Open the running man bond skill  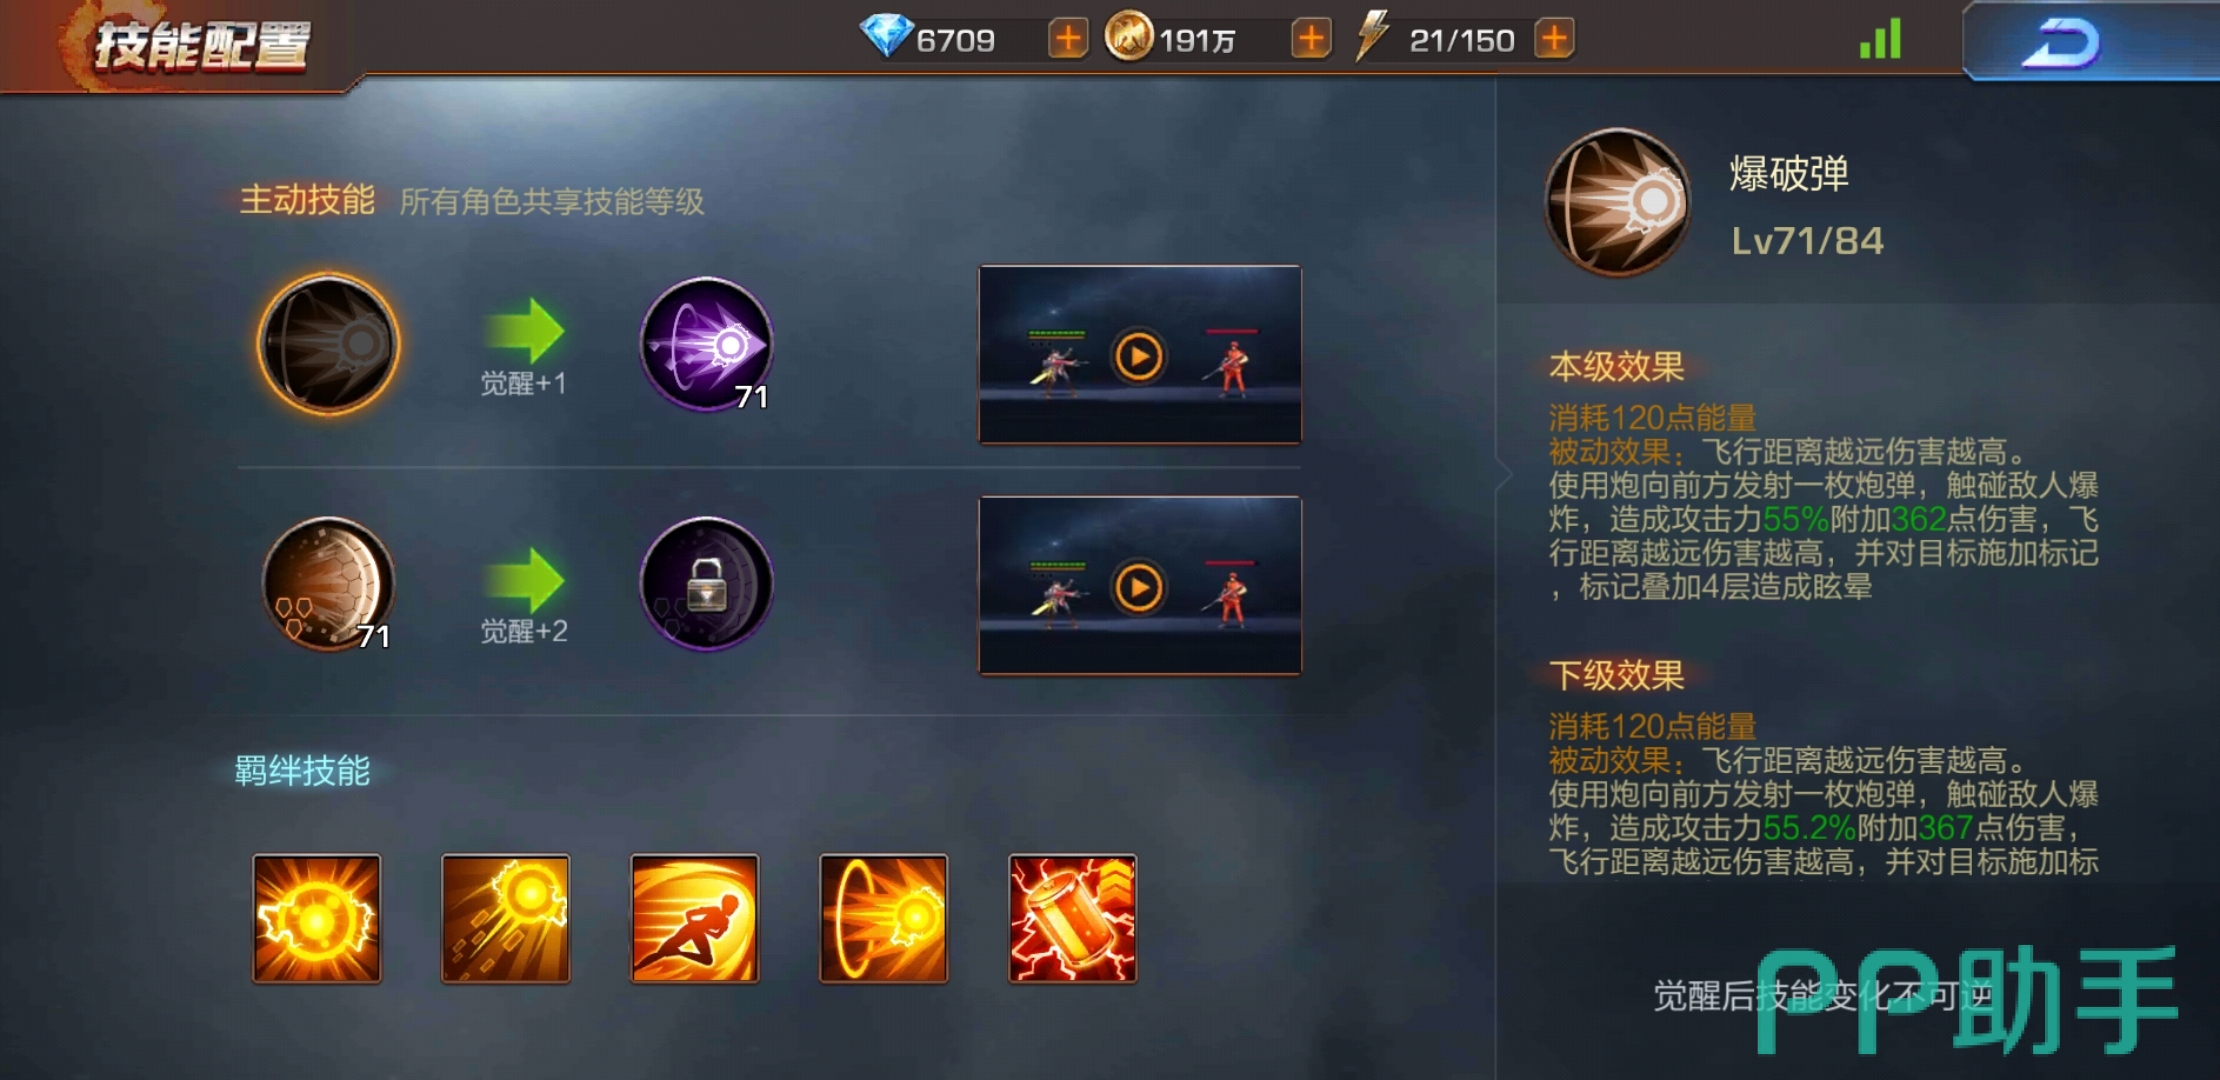(x=694, y=918)
